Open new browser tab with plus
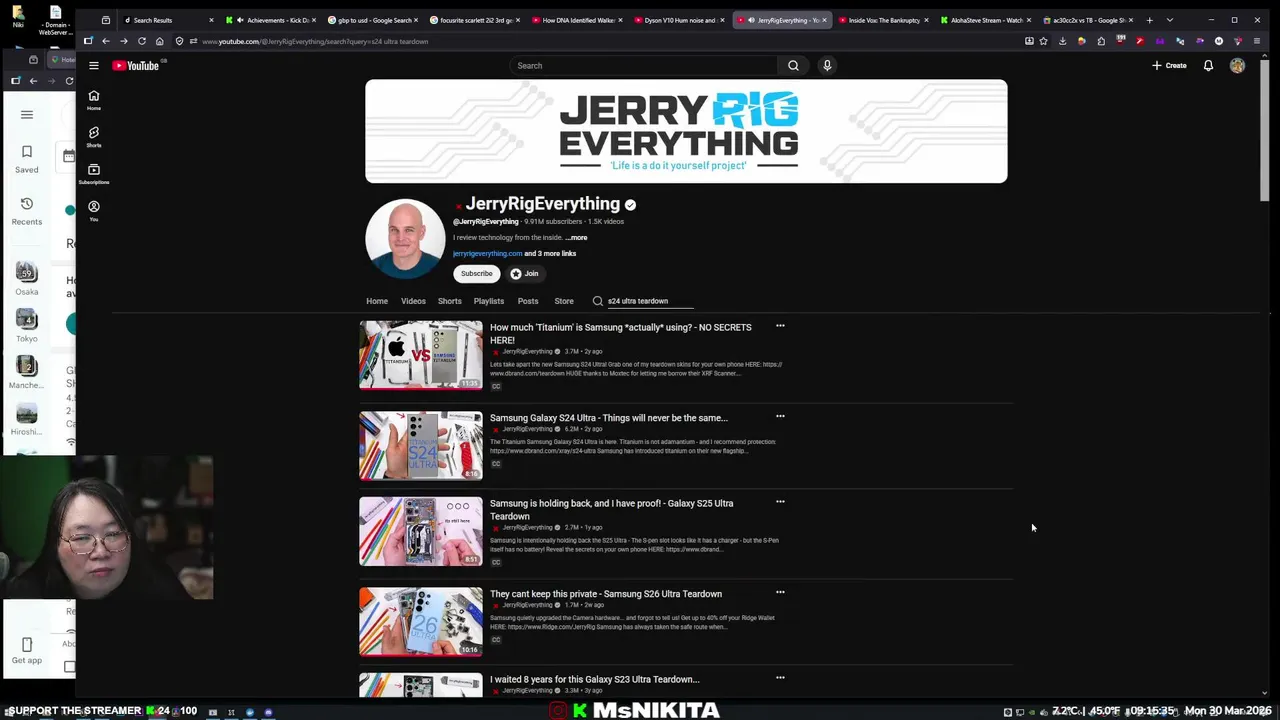 [1149, 20]
